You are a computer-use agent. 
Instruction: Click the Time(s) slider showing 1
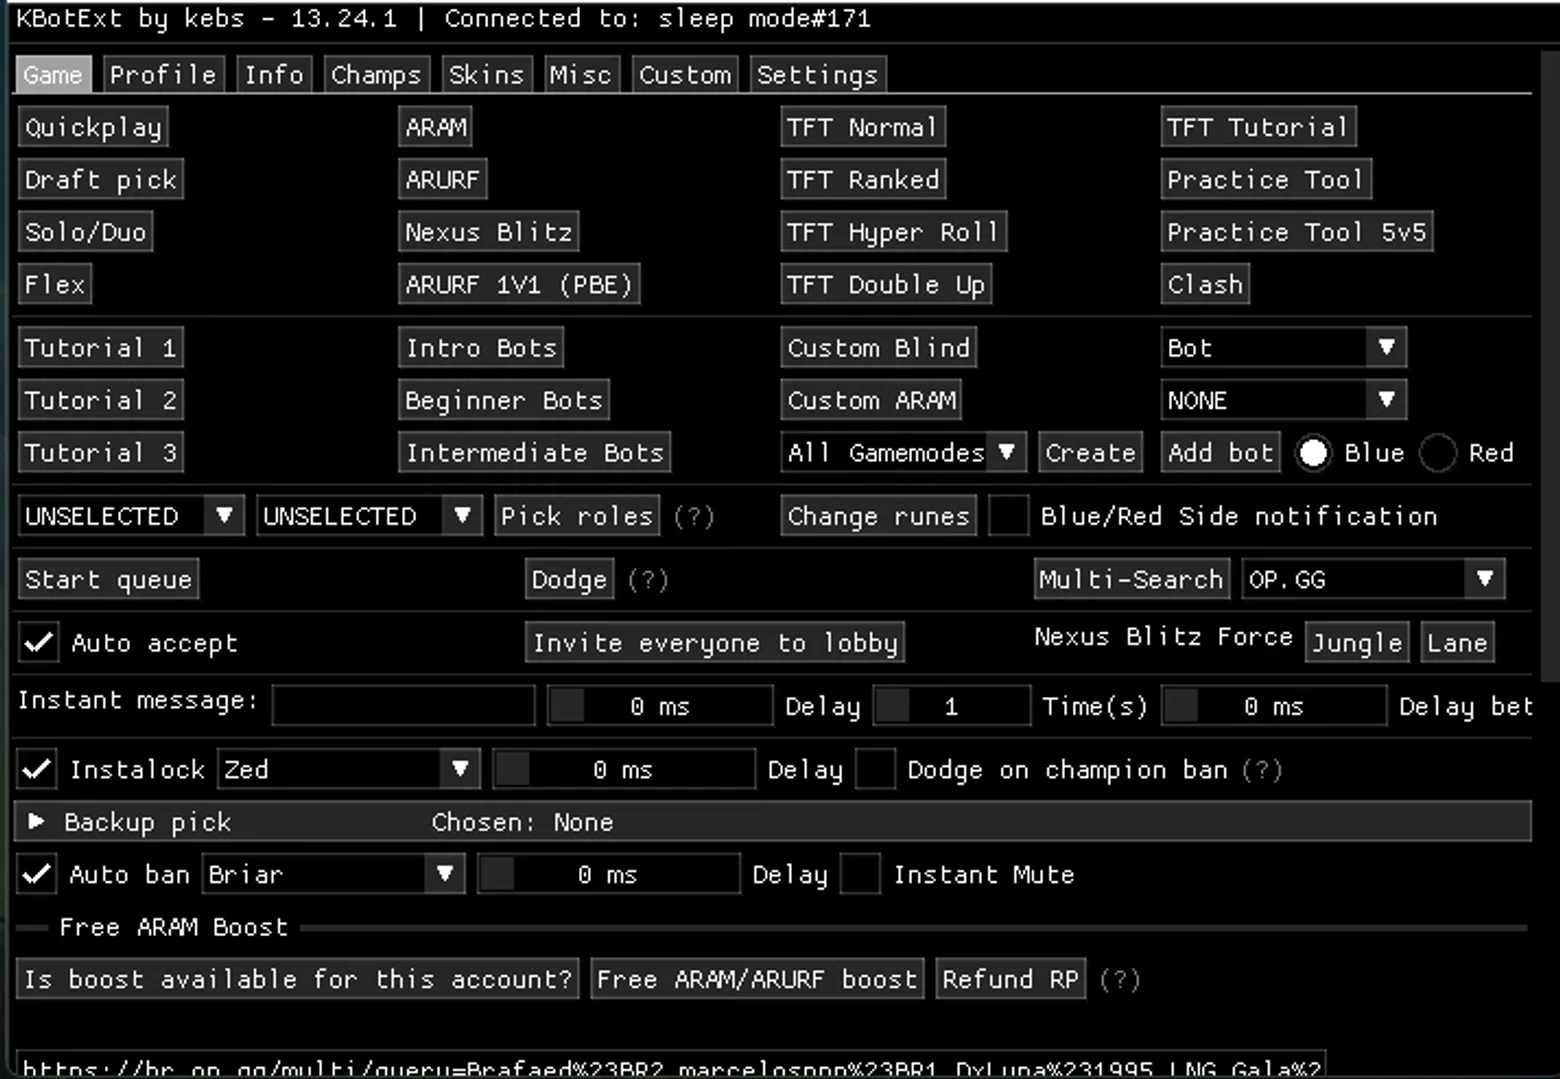pos(952,706)
